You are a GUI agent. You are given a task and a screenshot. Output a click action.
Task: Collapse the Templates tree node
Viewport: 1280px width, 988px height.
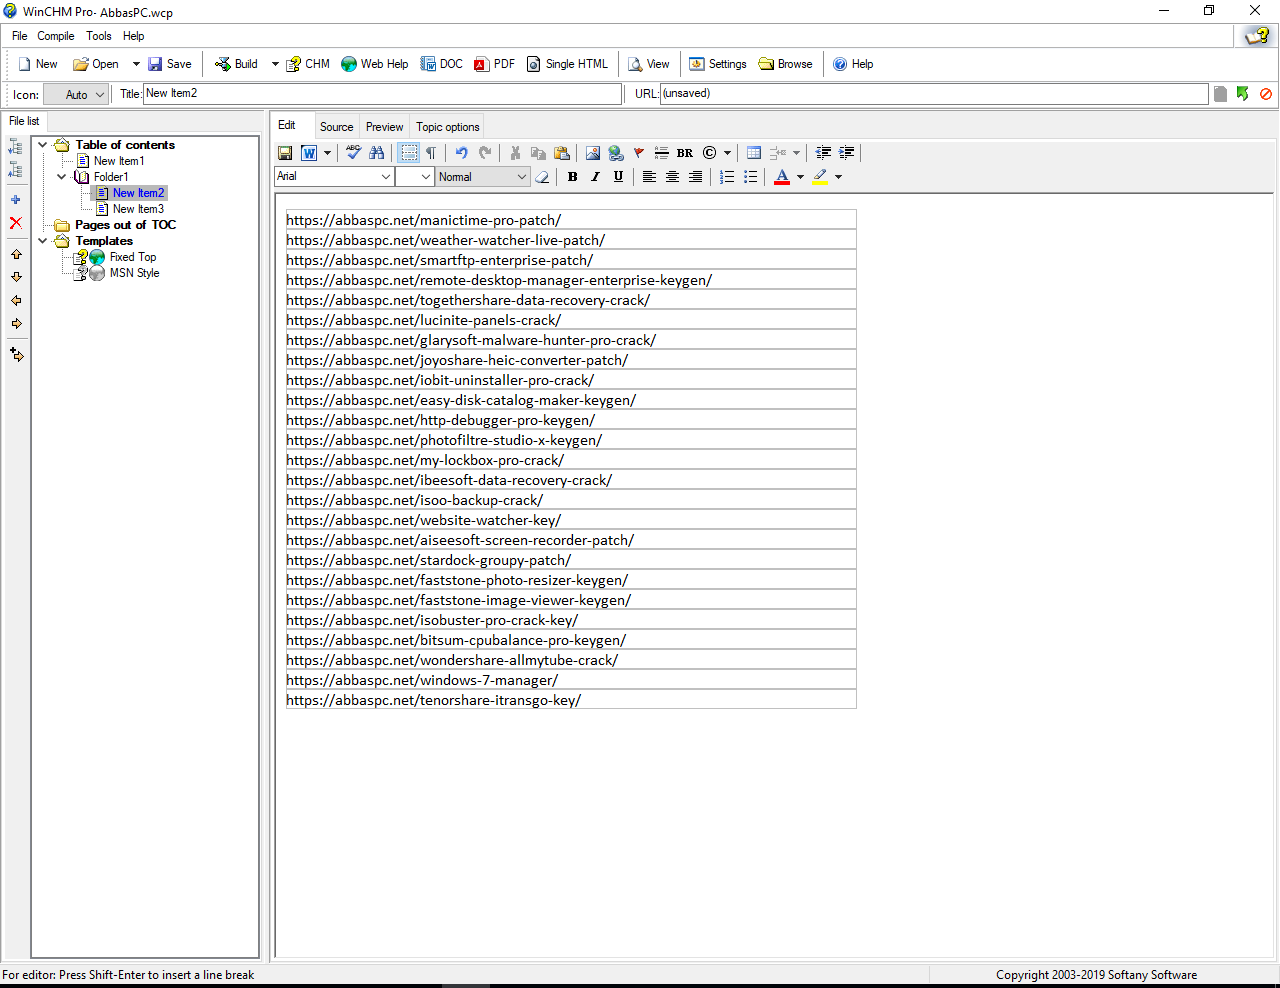(43, 241)
